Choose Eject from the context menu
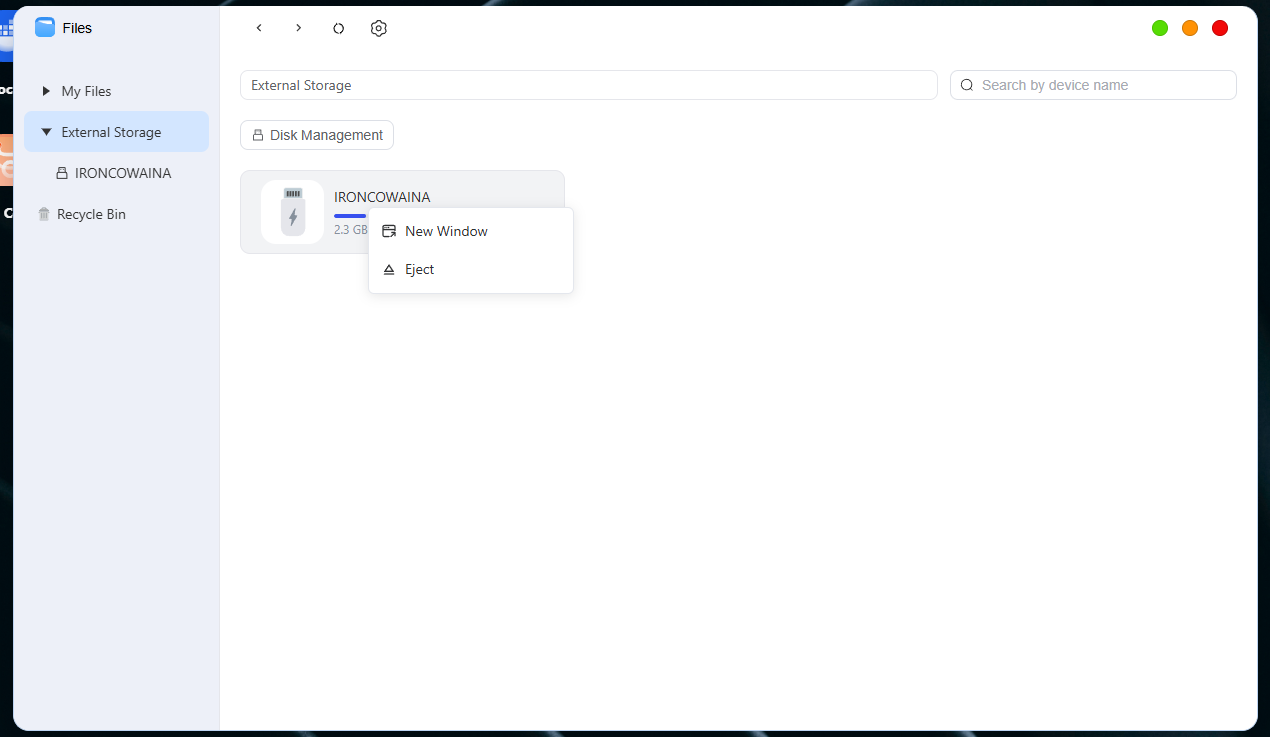 tap(471, 270)
